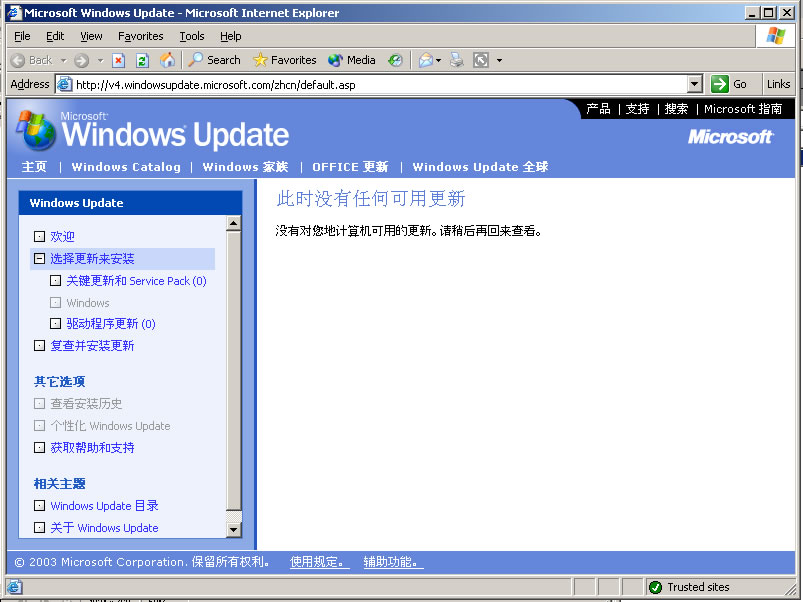
Task: Click the toolbar icon right of Print
Action: (x=480, y=60)
